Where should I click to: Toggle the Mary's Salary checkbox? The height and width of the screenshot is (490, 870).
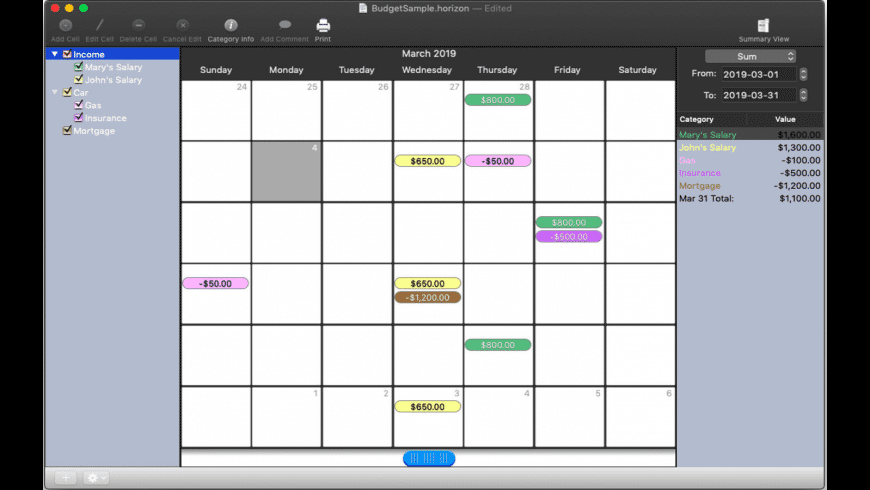pos(78,67)
